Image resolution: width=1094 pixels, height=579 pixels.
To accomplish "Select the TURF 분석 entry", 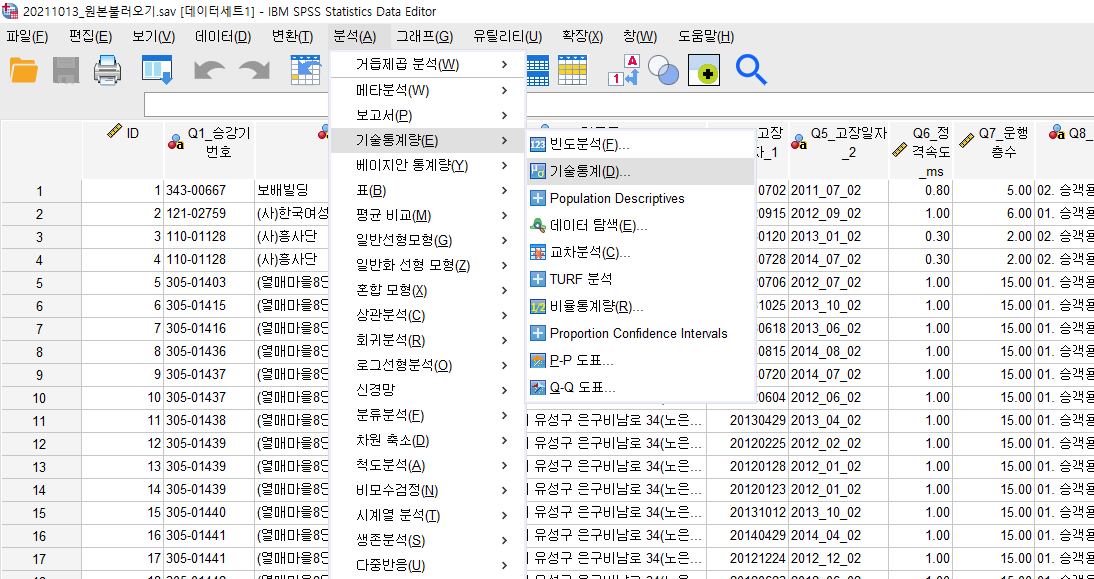I will (640, 280).
